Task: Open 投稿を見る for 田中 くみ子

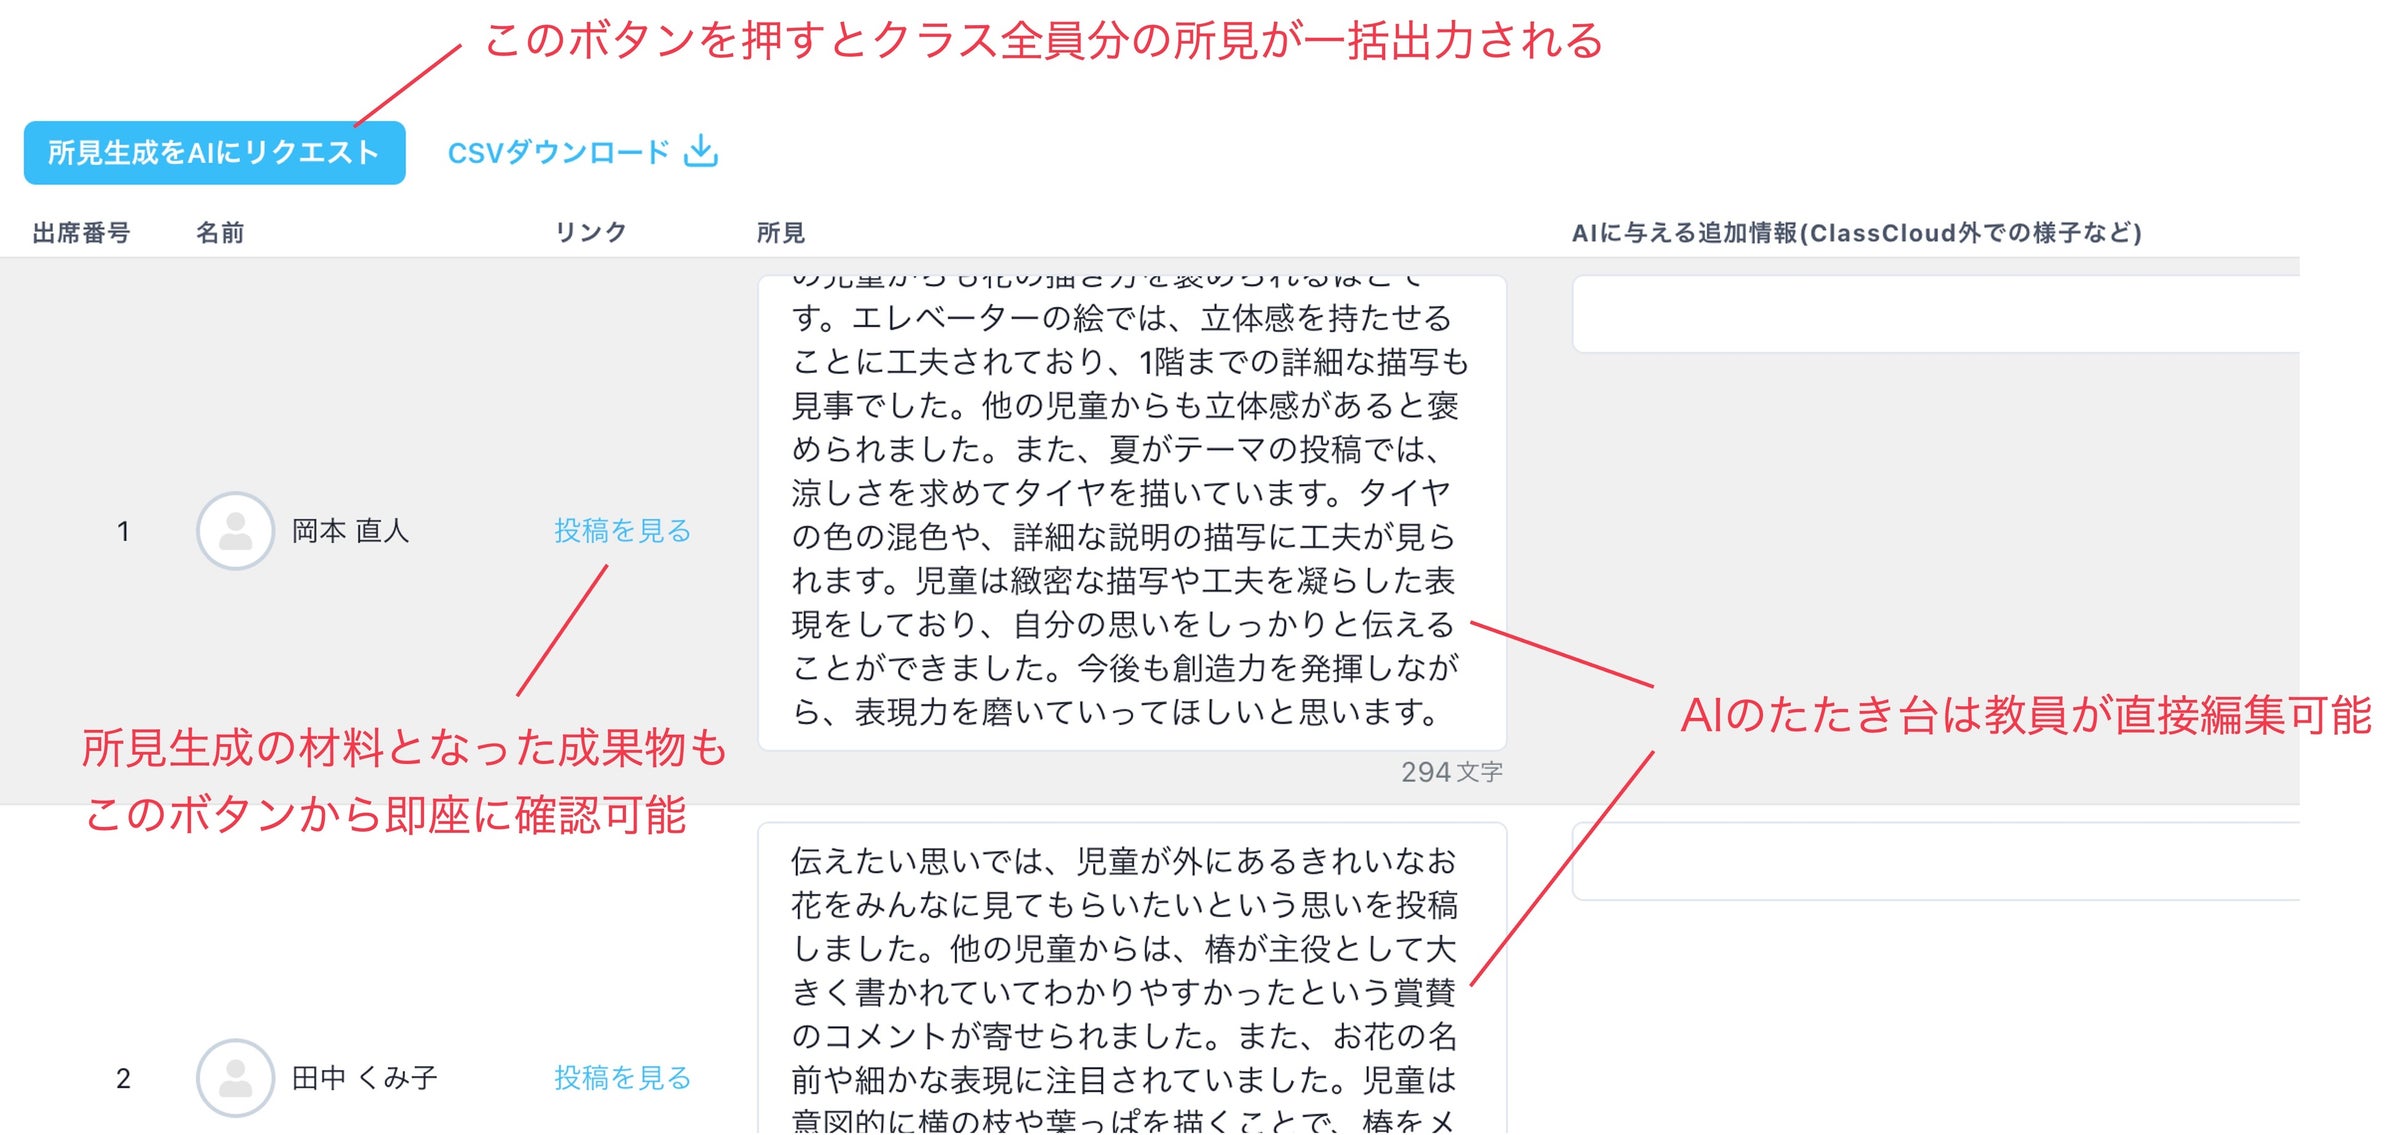Action: click(622, 1080)
